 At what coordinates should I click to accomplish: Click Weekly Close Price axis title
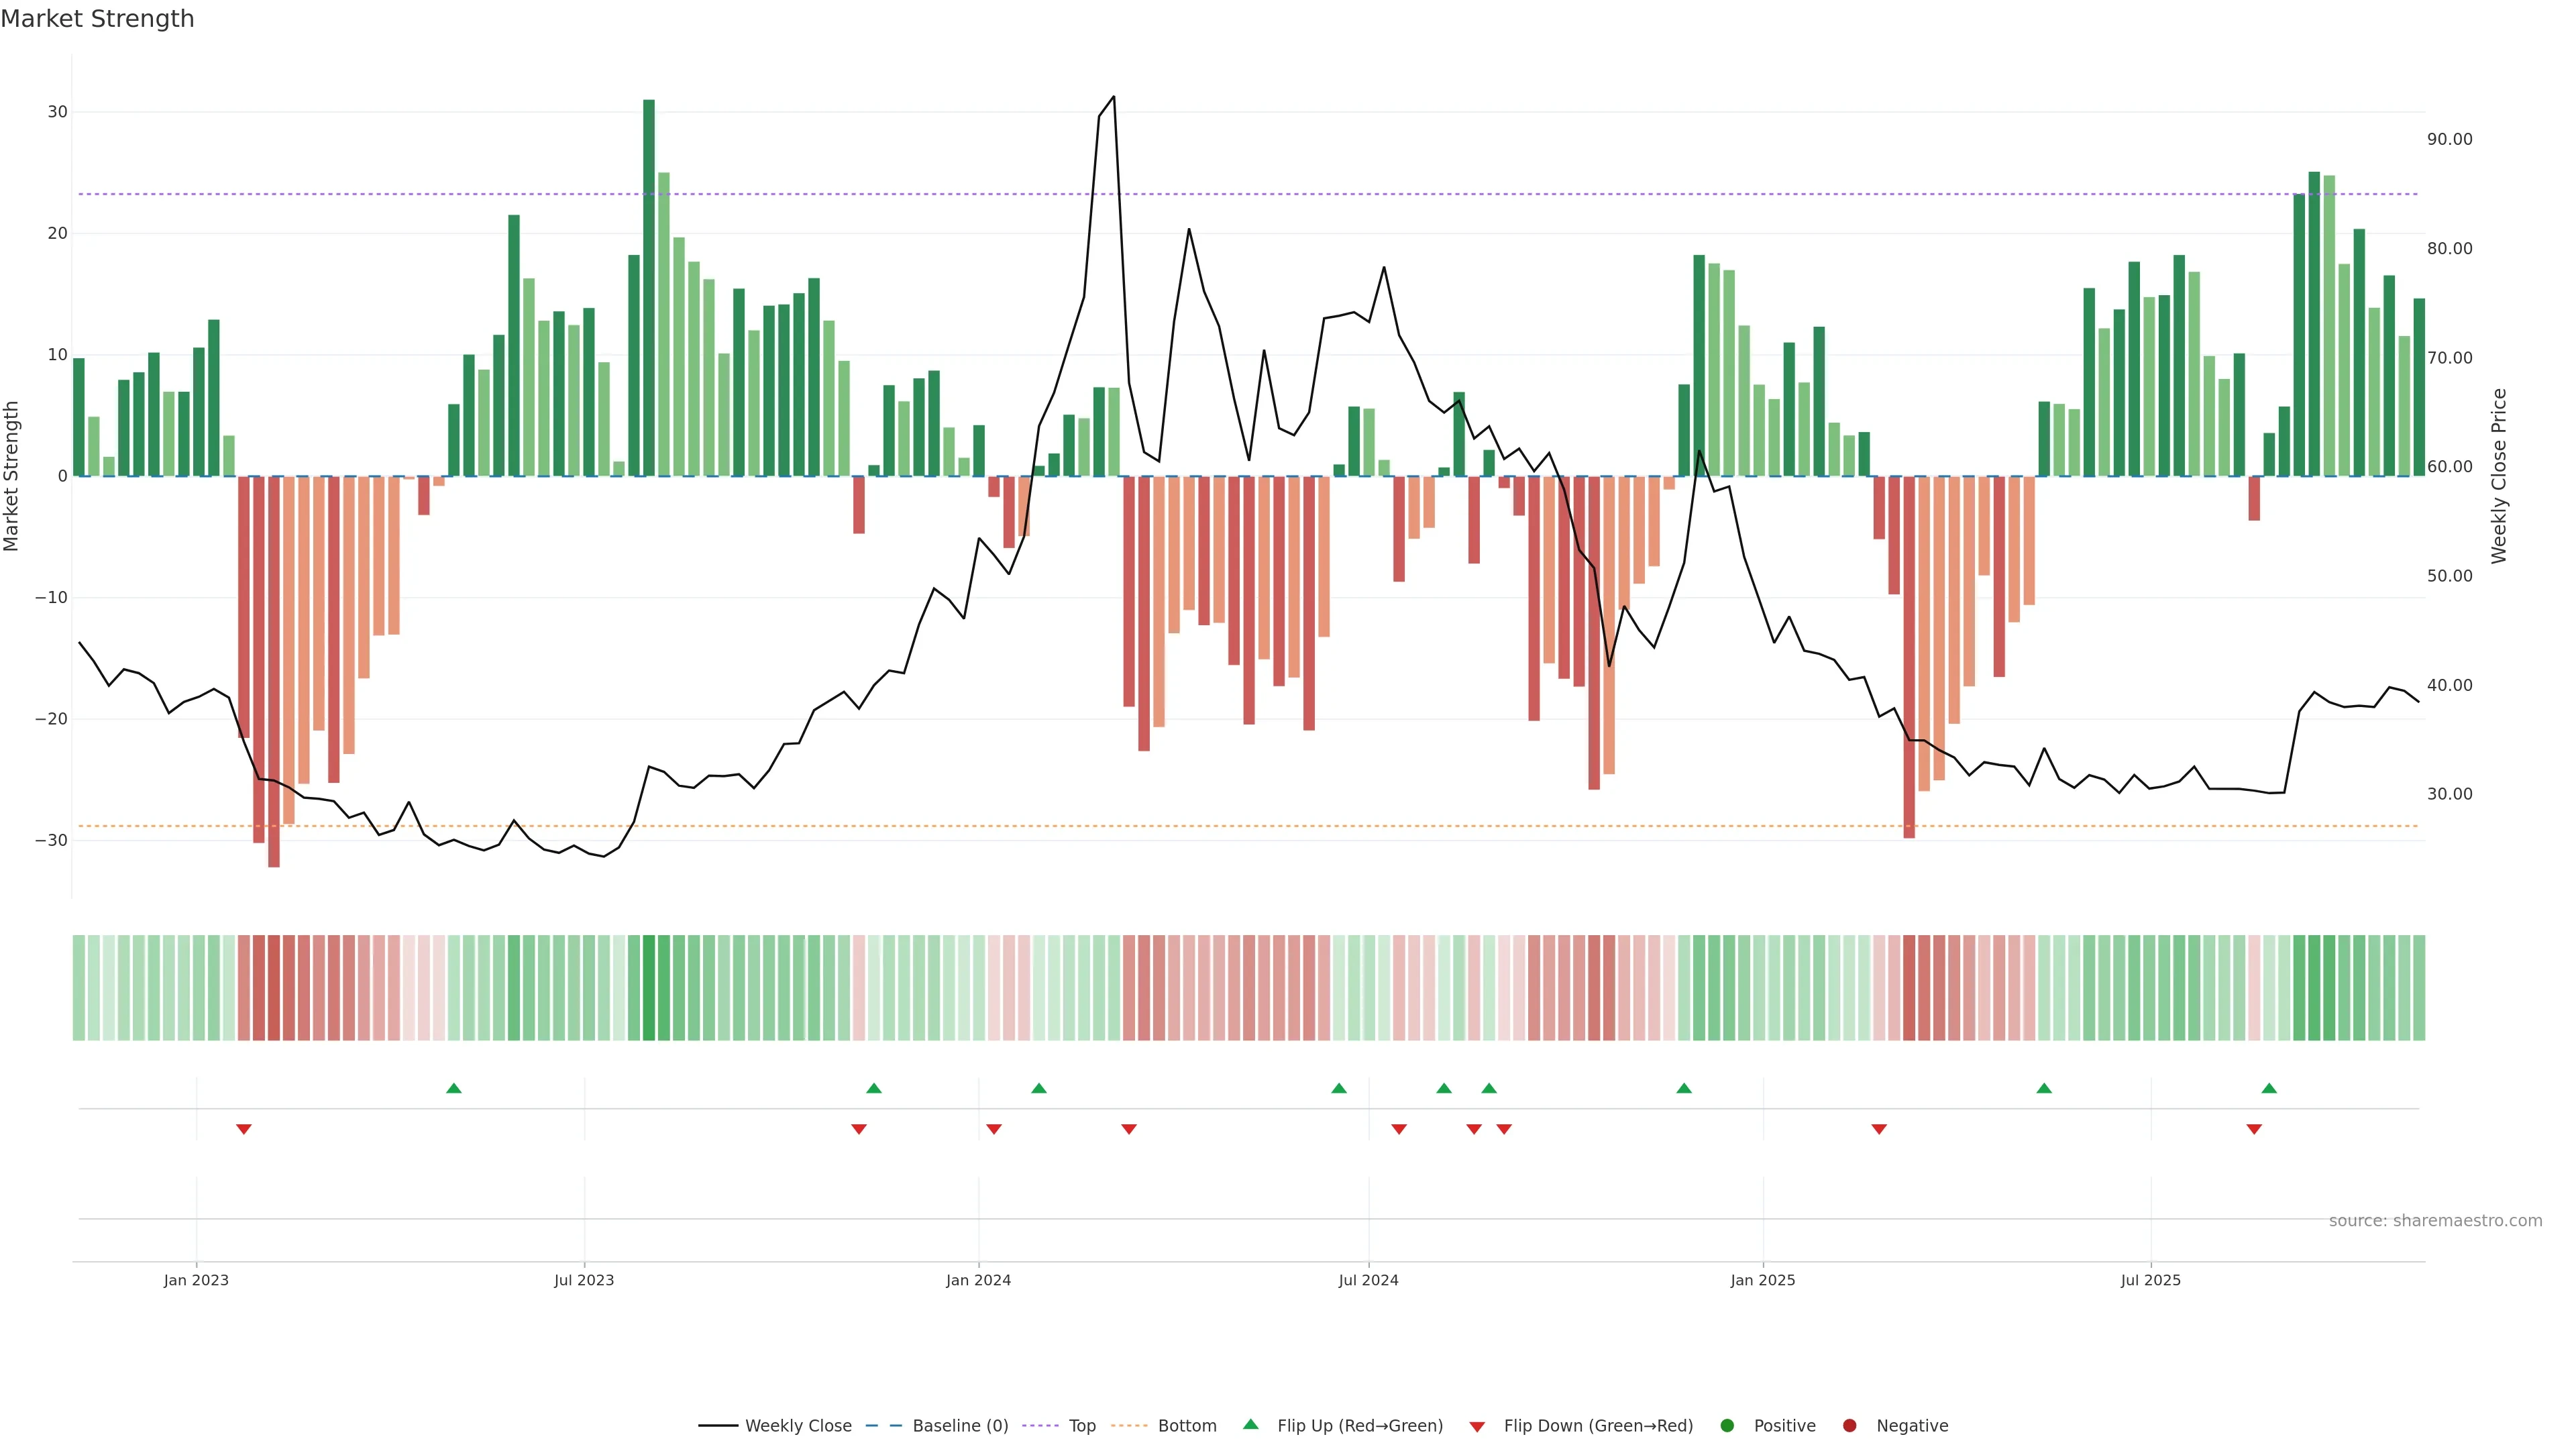[2499, 476]
